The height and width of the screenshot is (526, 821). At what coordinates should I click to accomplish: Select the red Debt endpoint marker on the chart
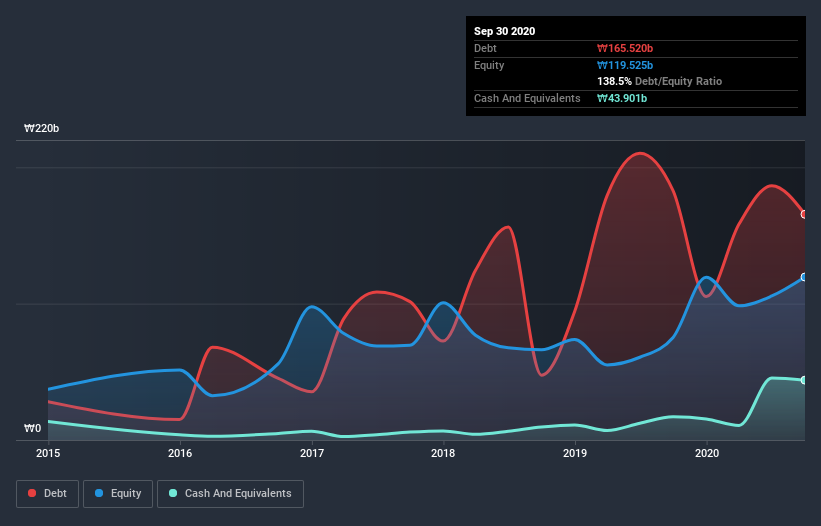pos(804,214)
